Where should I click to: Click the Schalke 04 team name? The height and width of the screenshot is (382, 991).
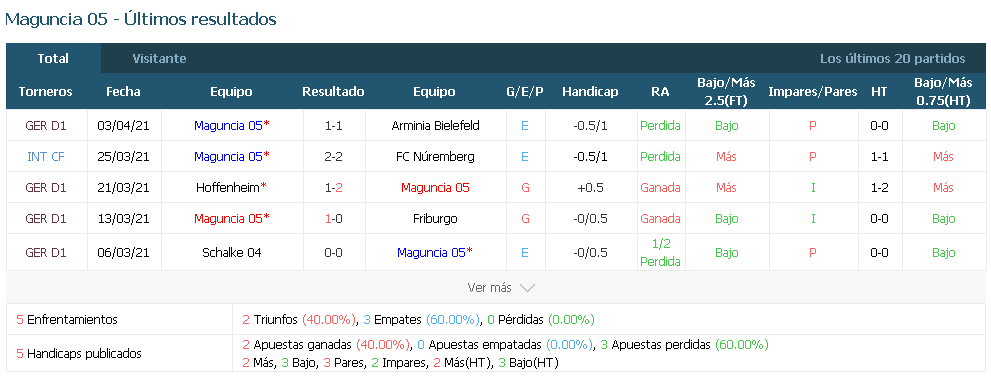pyautogui.click(x=231, y=252)
